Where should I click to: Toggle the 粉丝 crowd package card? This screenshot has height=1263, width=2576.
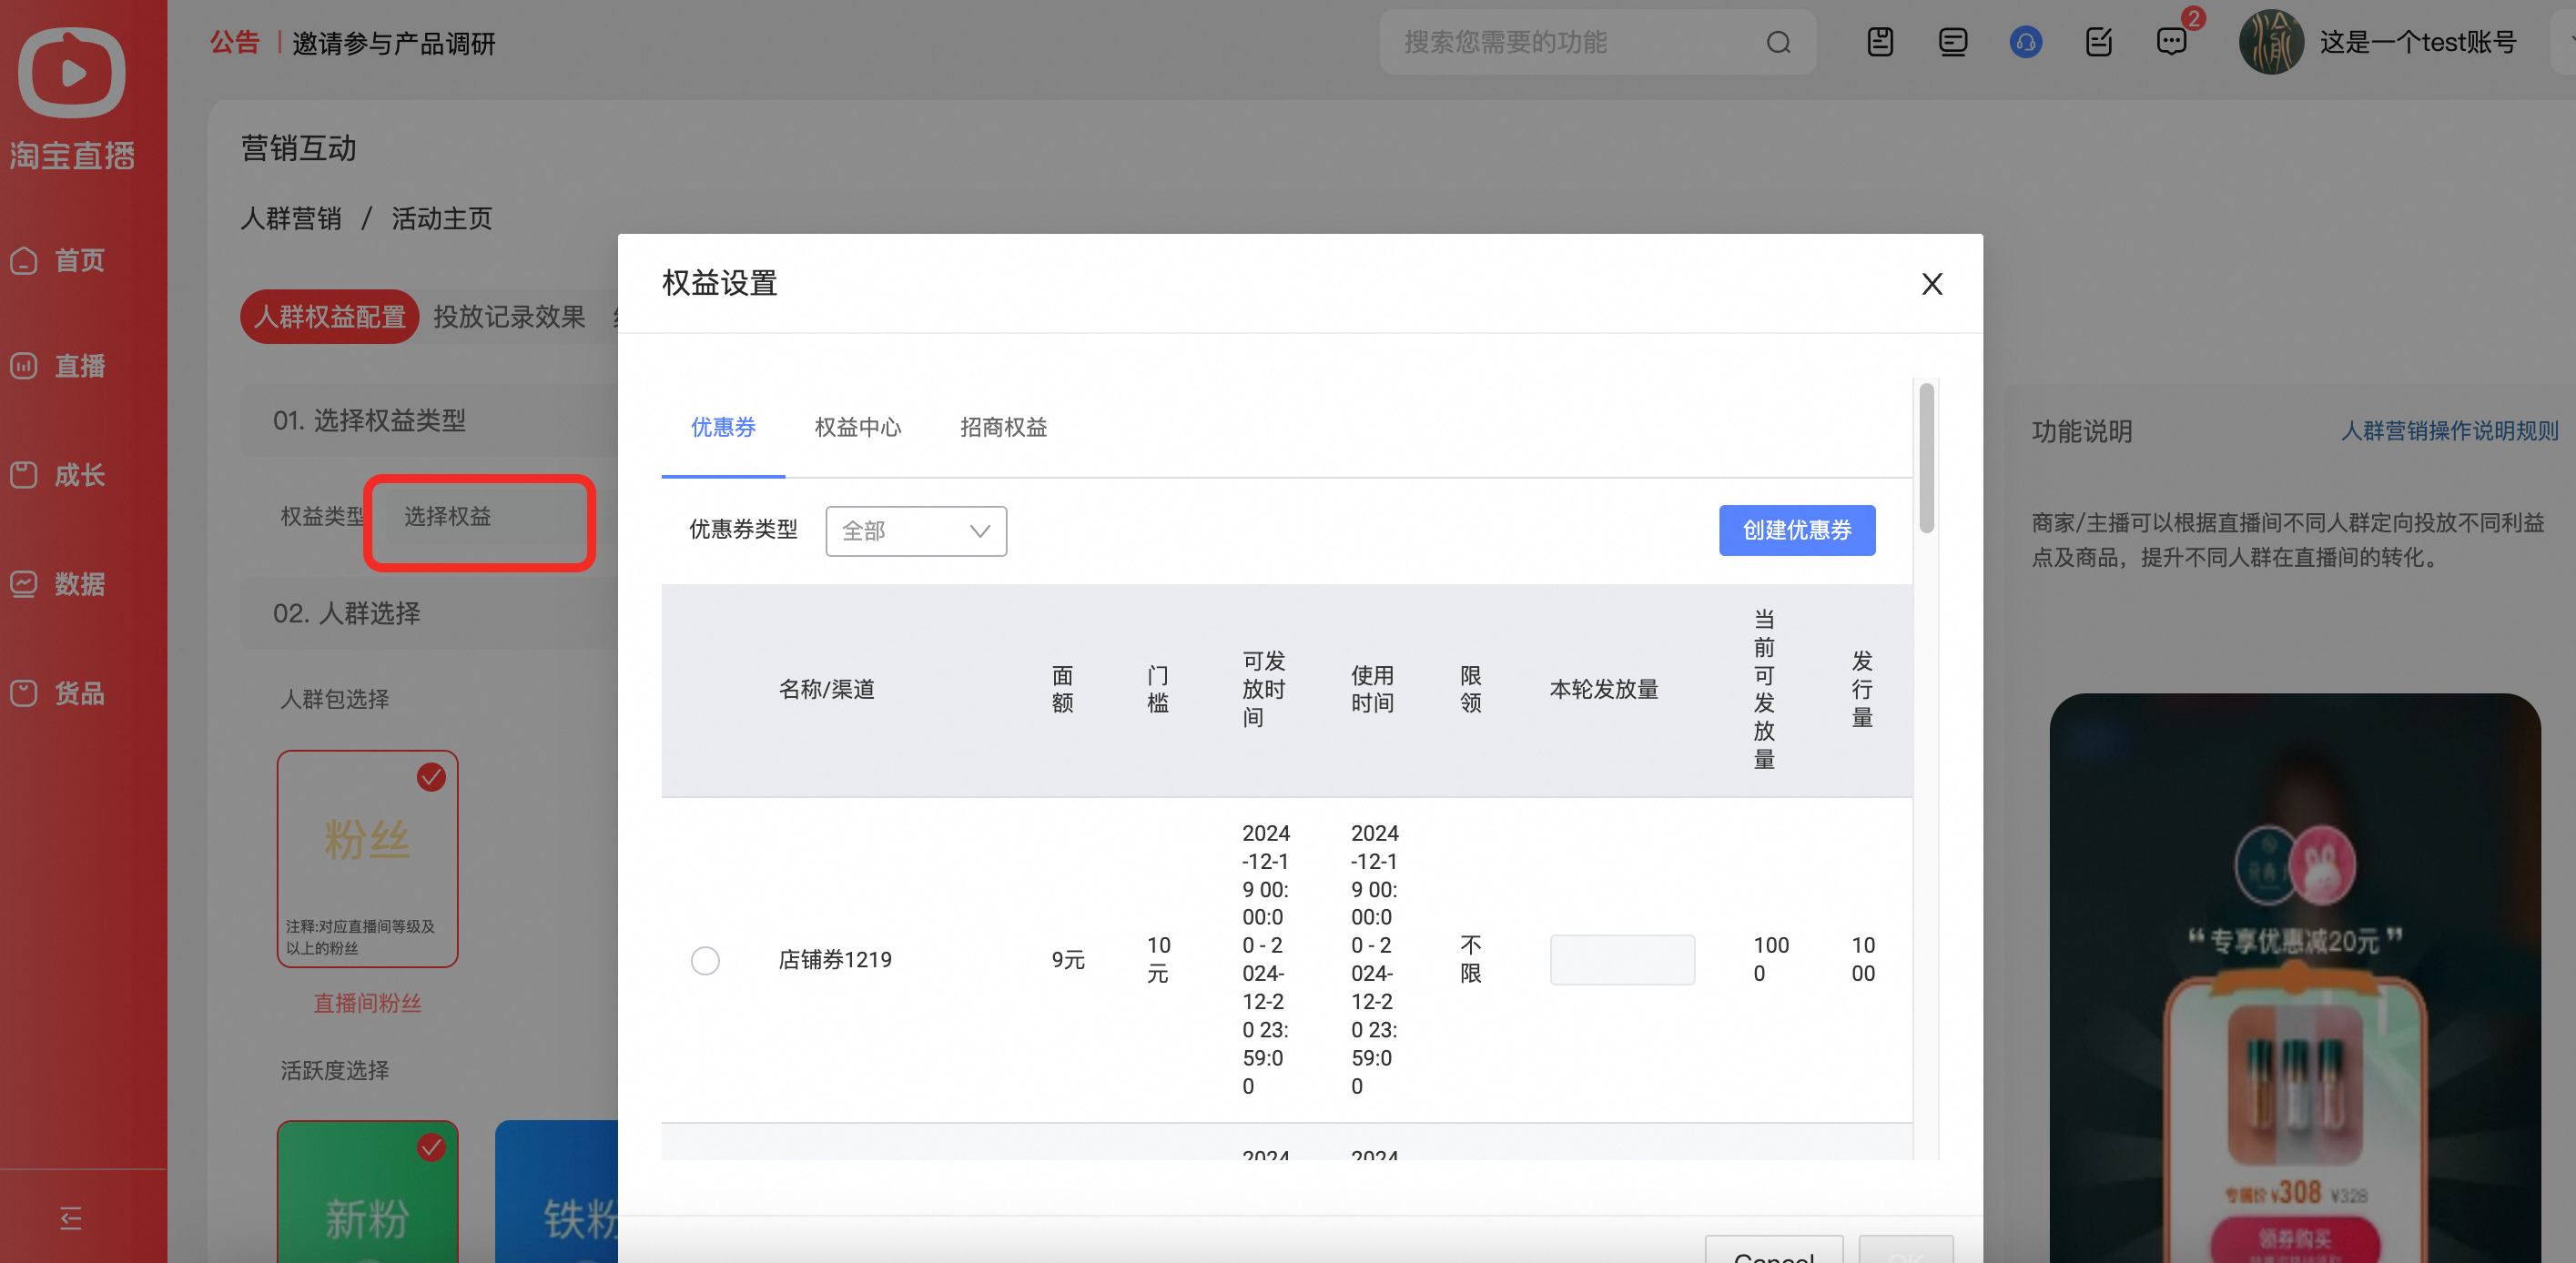click(x=367, y=859)
